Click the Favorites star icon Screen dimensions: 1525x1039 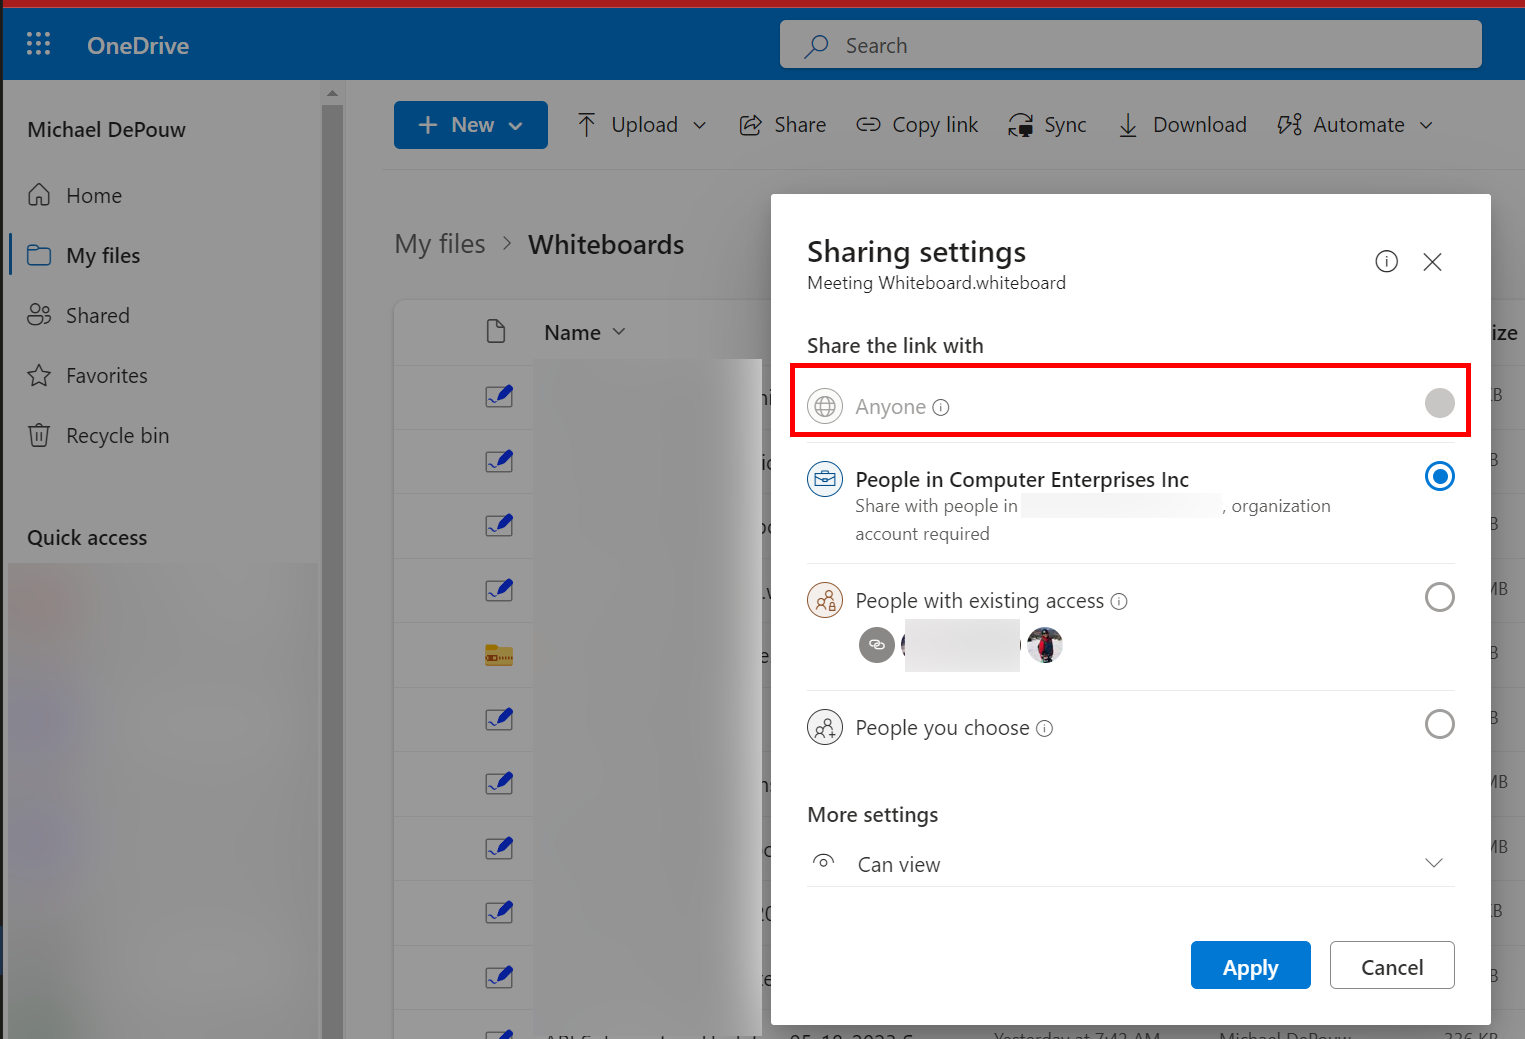(39, 375)
